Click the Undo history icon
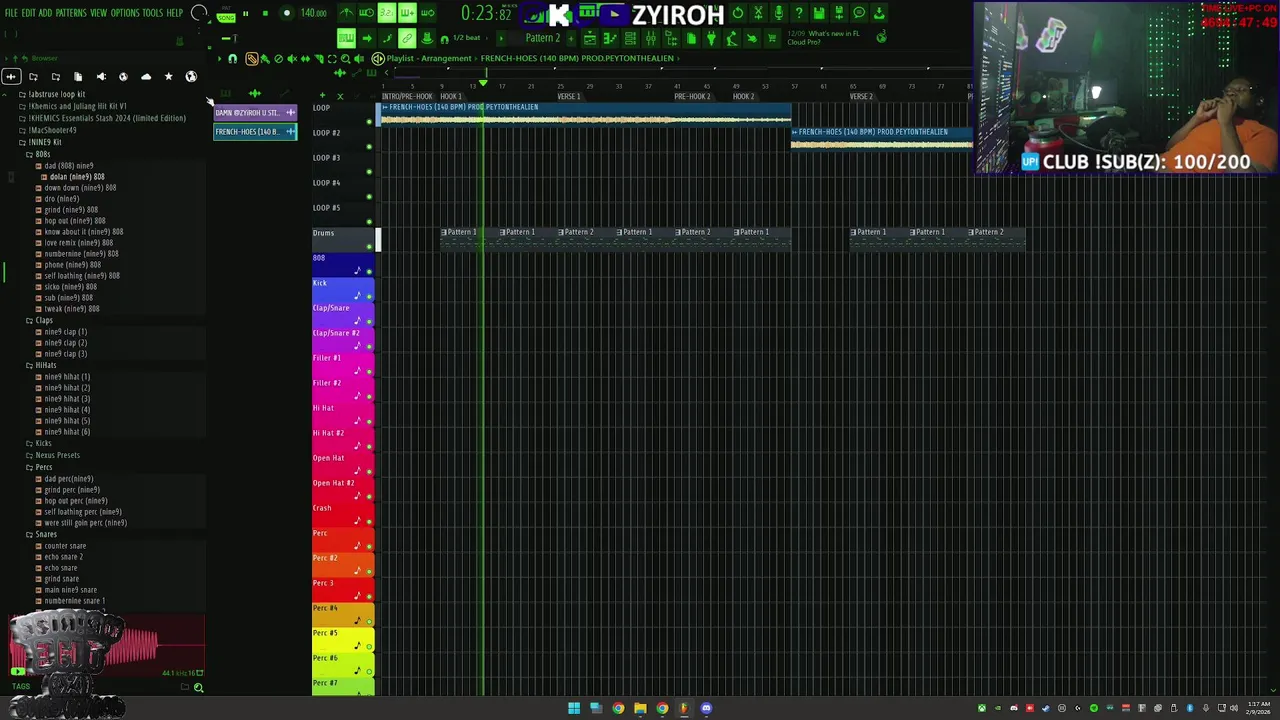The image size is (1280, 720). pyautogui.click(x=738, y=13)
